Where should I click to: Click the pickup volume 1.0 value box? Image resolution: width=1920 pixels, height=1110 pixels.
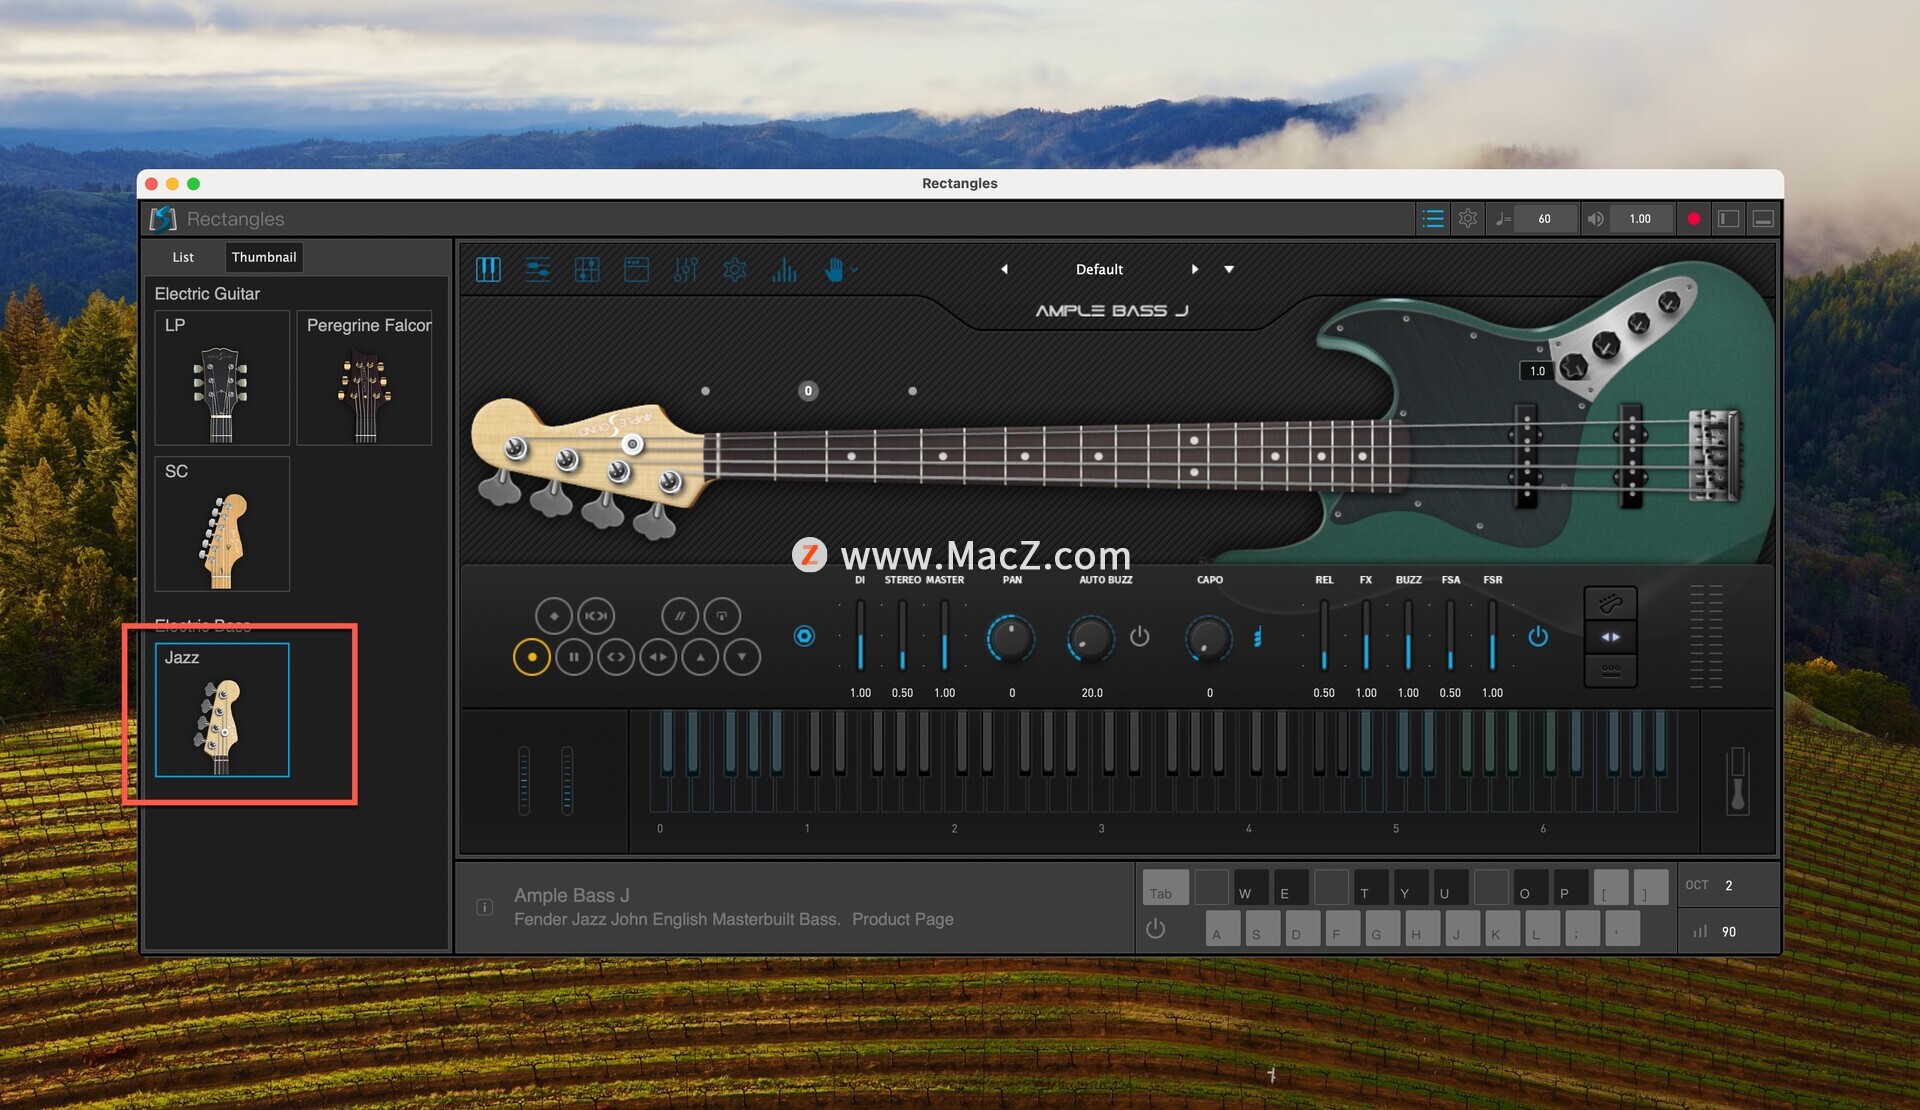pos(1537,371)
